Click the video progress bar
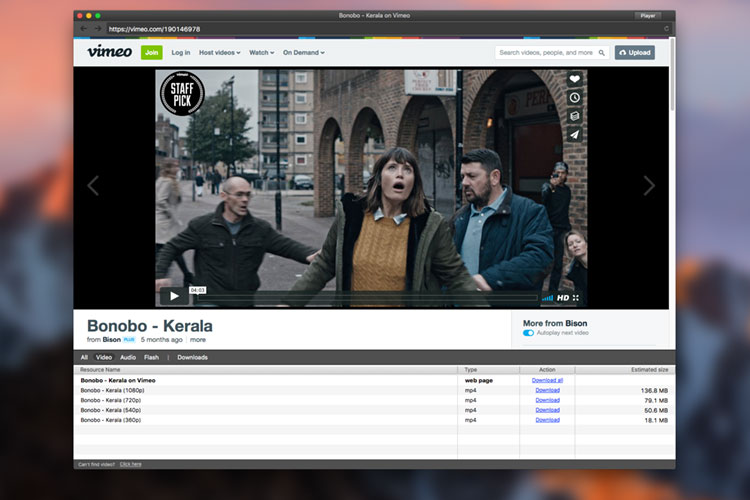The height and width of the screenshot is (500, 750). pos(367,298)
